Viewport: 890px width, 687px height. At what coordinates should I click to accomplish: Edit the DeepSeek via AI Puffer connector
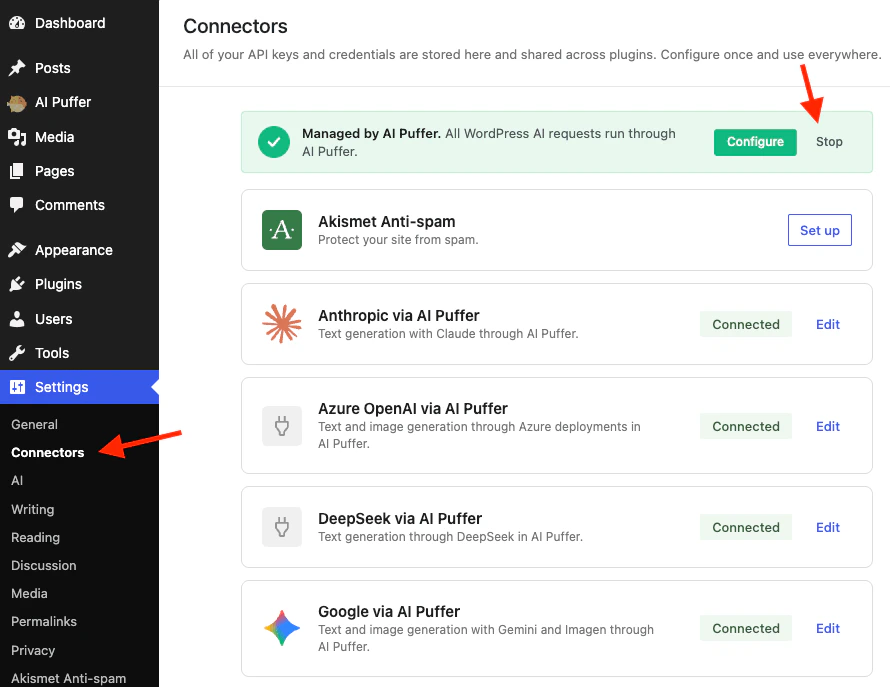tap(828, 527)
